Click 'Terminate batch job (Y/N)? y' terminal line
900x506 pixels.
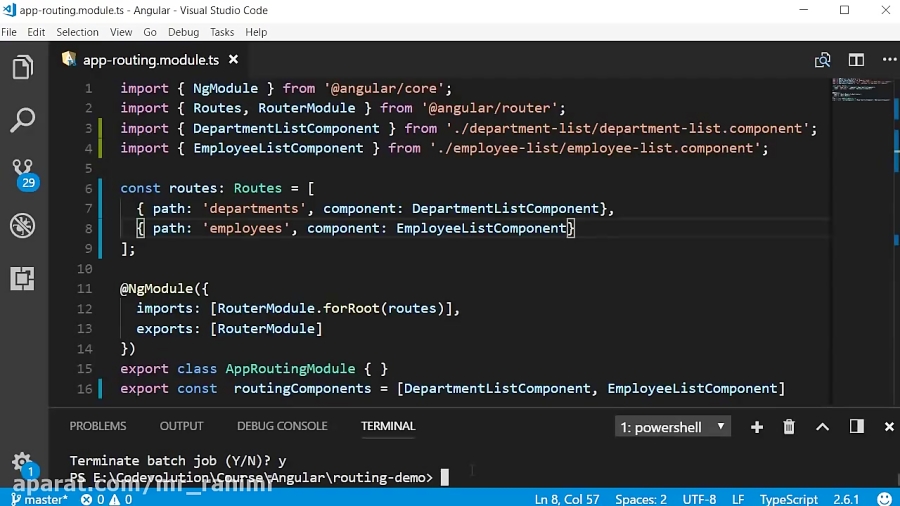tap(178, 461)
